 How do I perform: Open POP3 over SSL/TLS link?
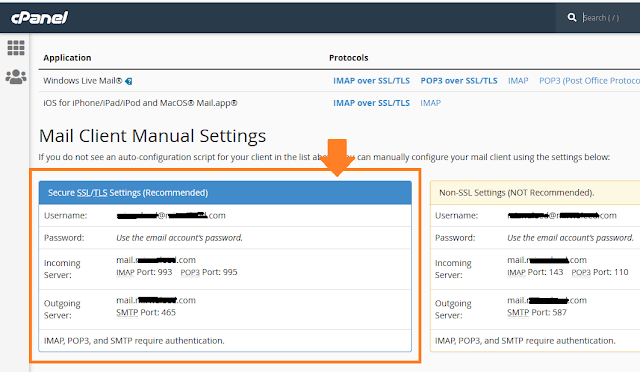click(459, 81)
